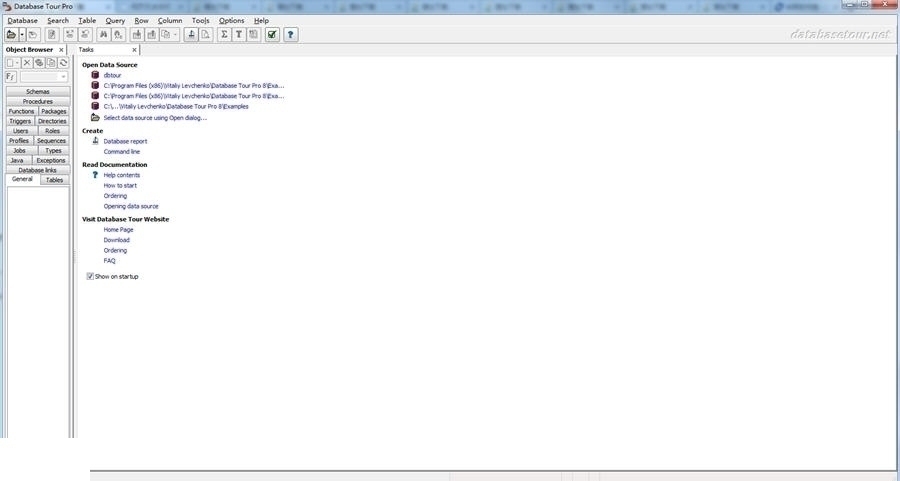Click the Import data toolbar icon
Image resolution: width=900 pixels, height=481 pixels.
[x=137, y=34]
